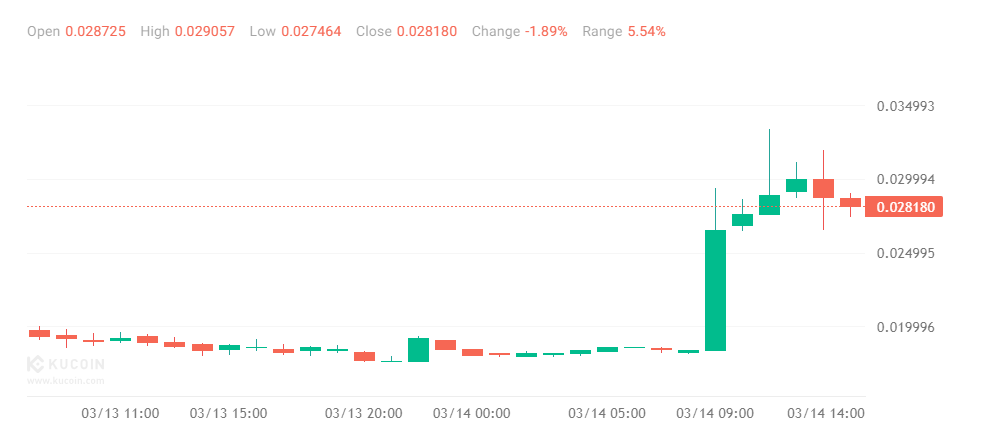Click the Close price value in the header

(x=427, y=31)
